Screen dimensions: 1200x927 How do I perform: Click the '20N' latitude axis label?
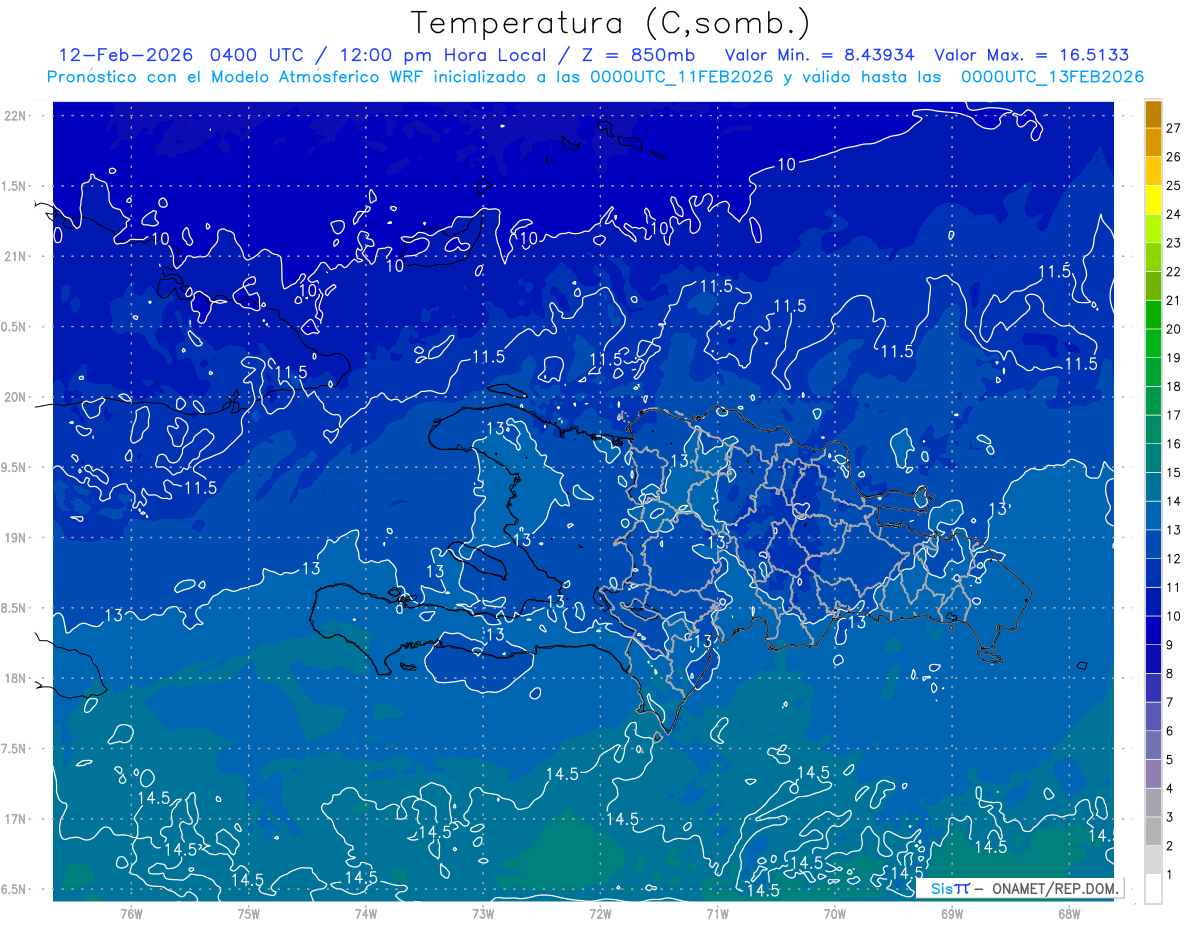tap(17, 397)
